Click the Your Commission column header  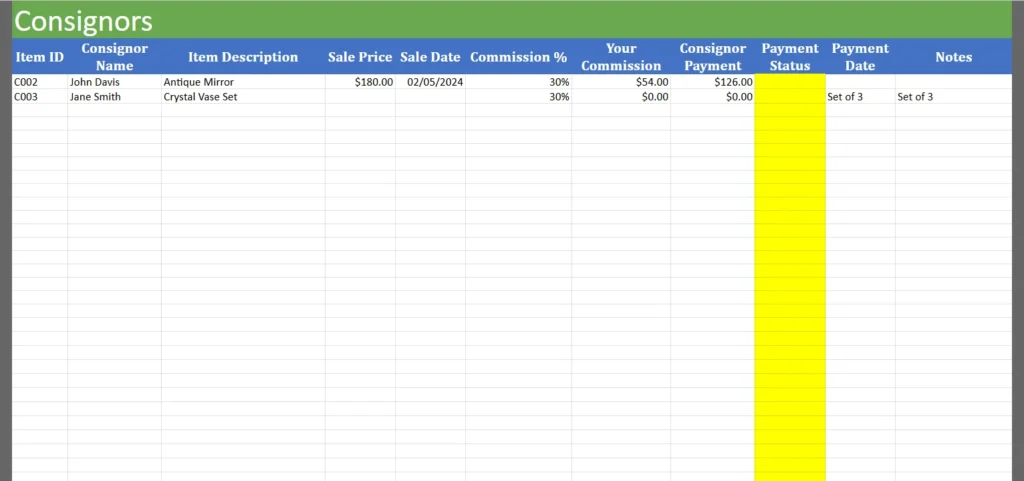621,57
